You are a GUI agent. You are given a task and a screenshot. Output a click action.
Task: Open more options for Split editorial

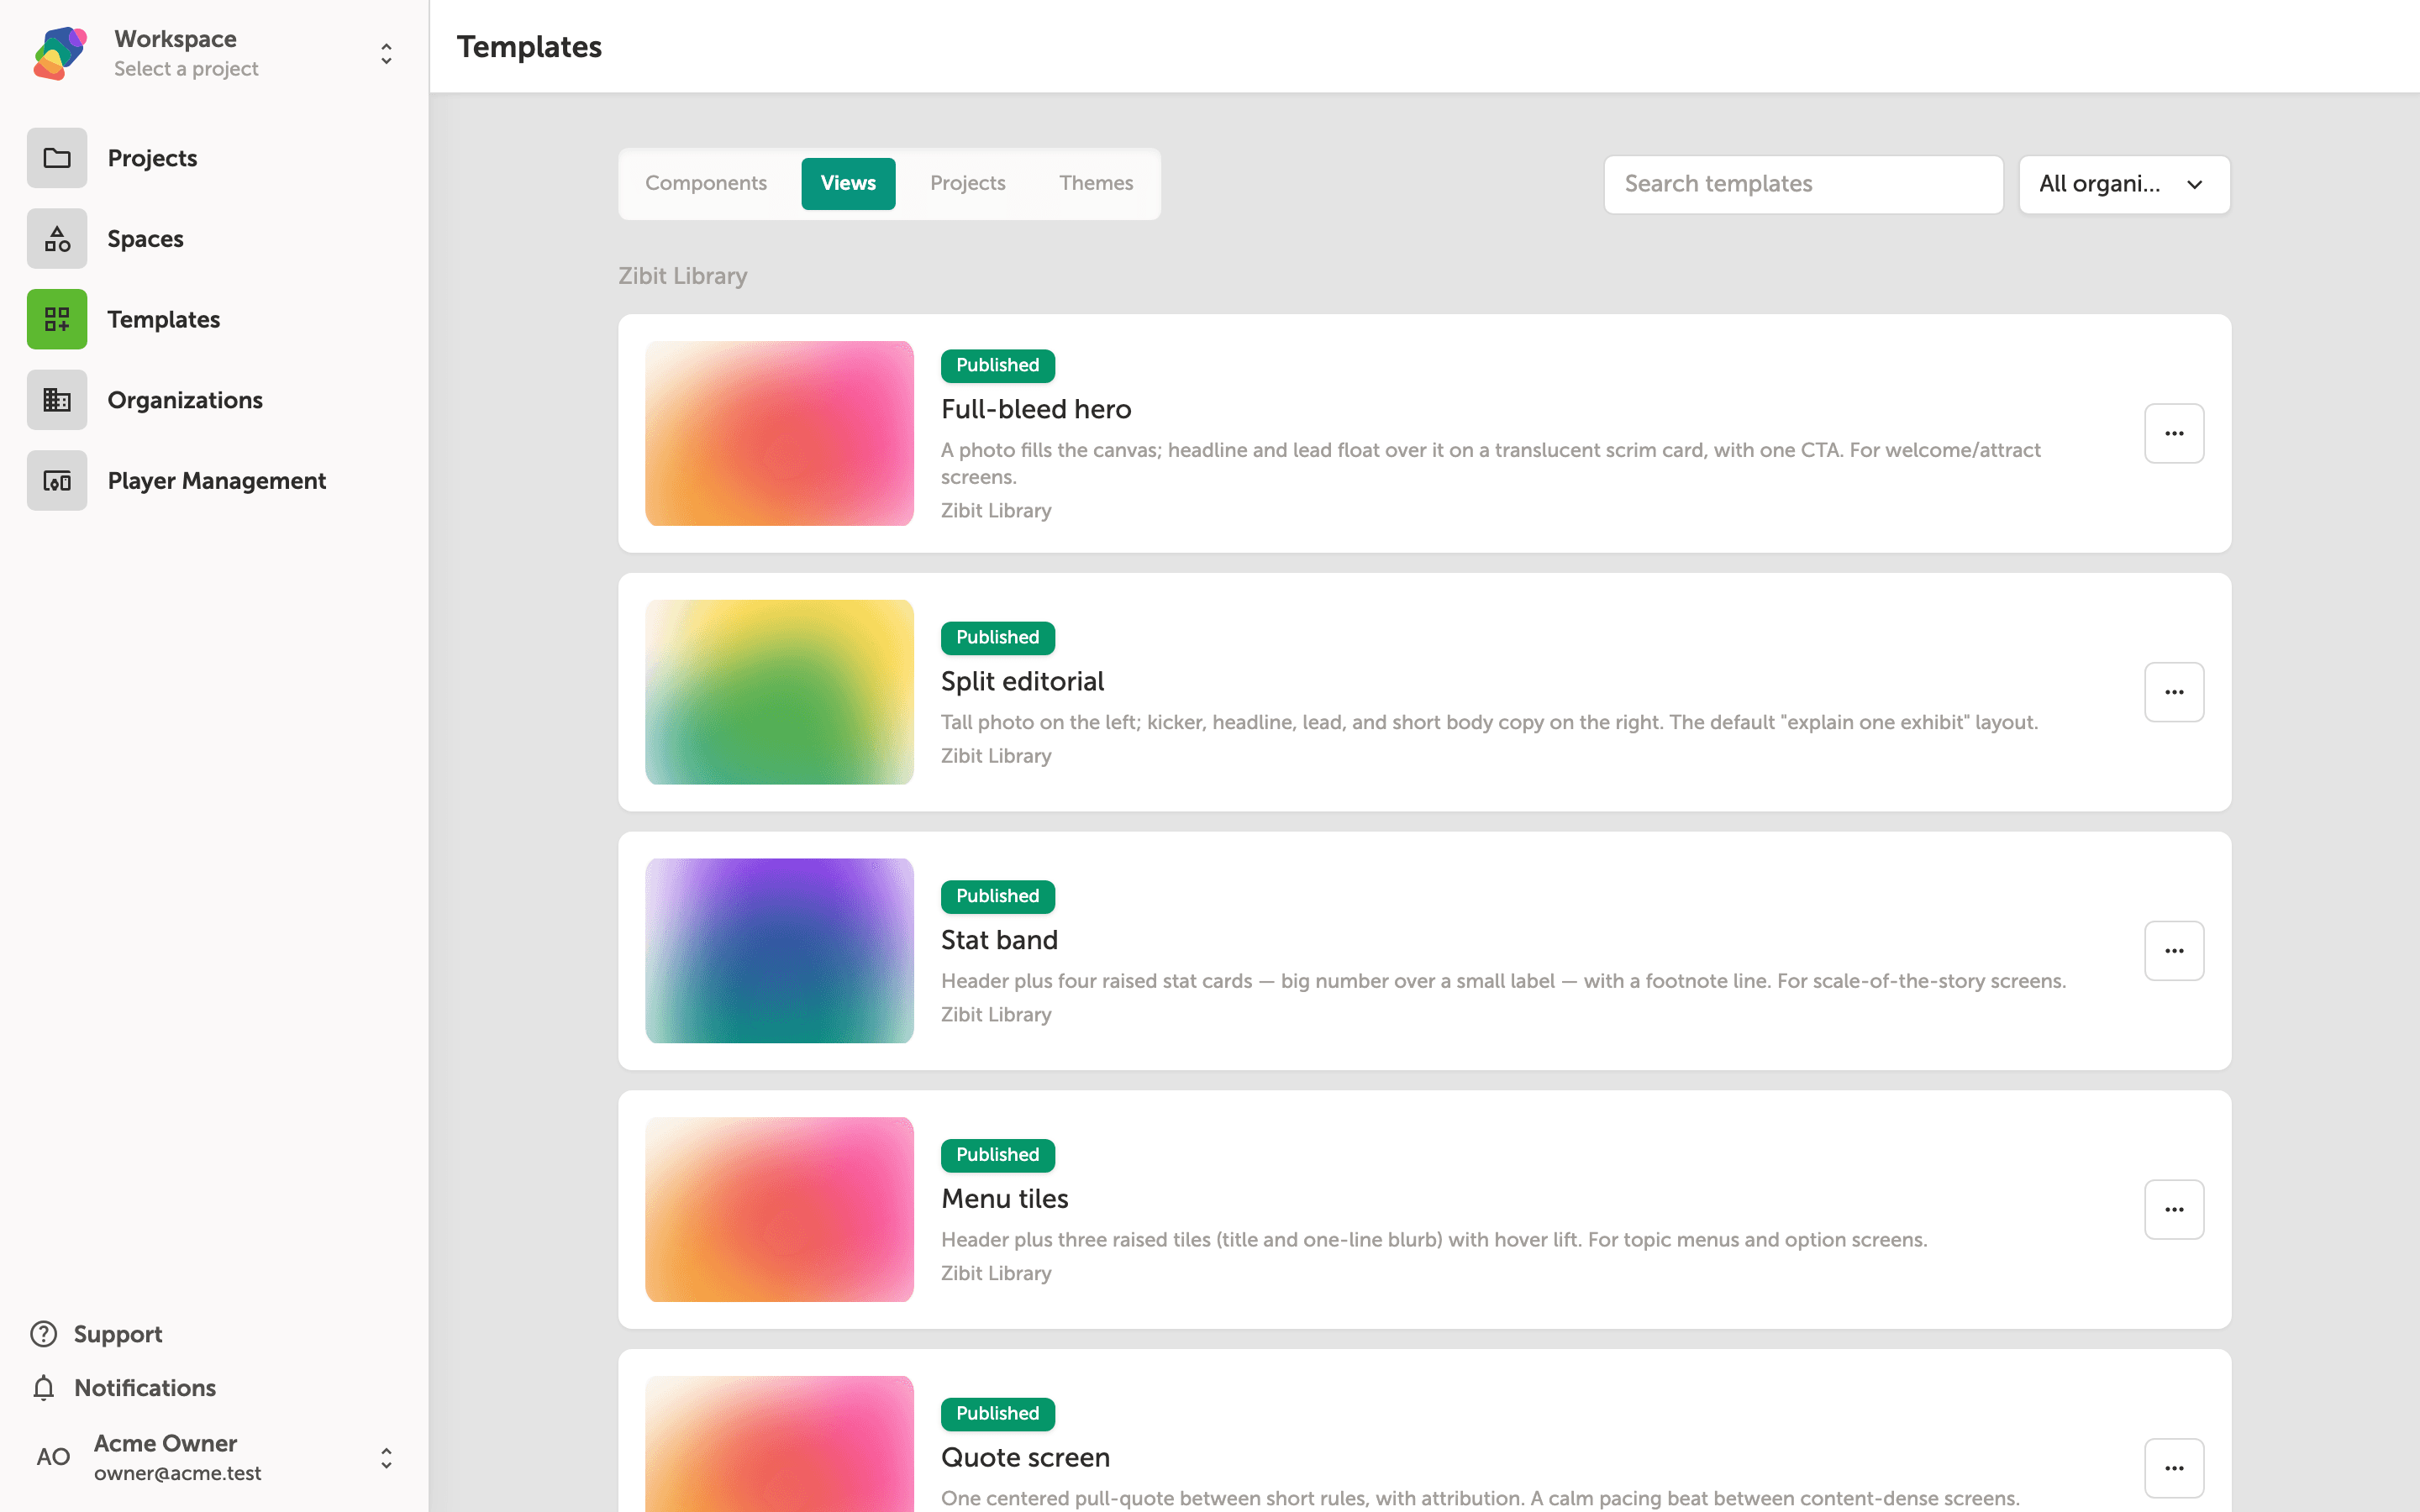pos(2174,692)
